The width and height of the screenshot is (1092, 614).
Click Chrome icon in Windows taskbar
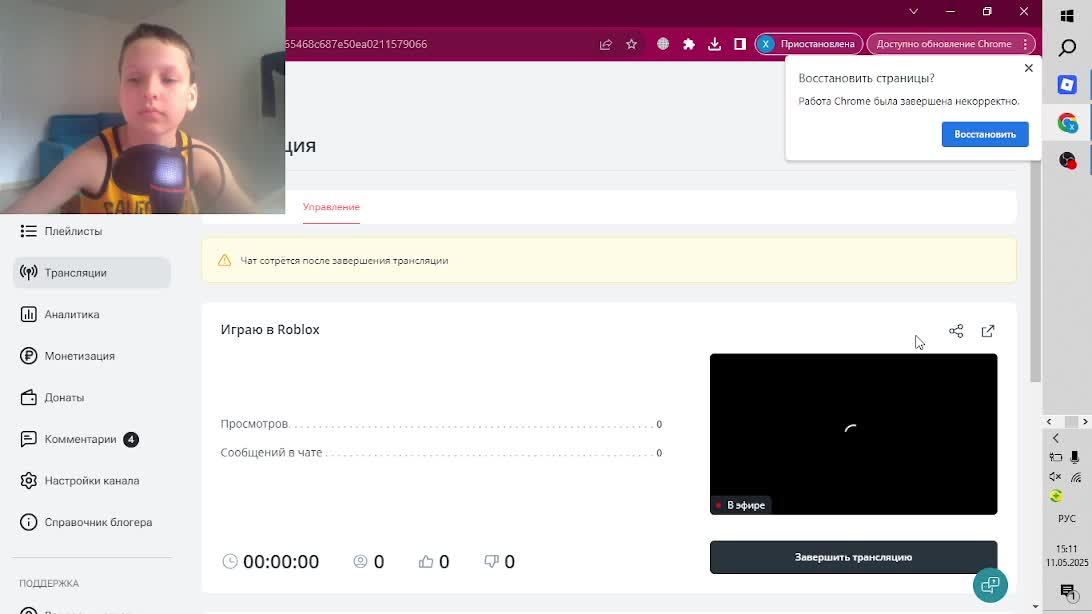[1067, 123]
